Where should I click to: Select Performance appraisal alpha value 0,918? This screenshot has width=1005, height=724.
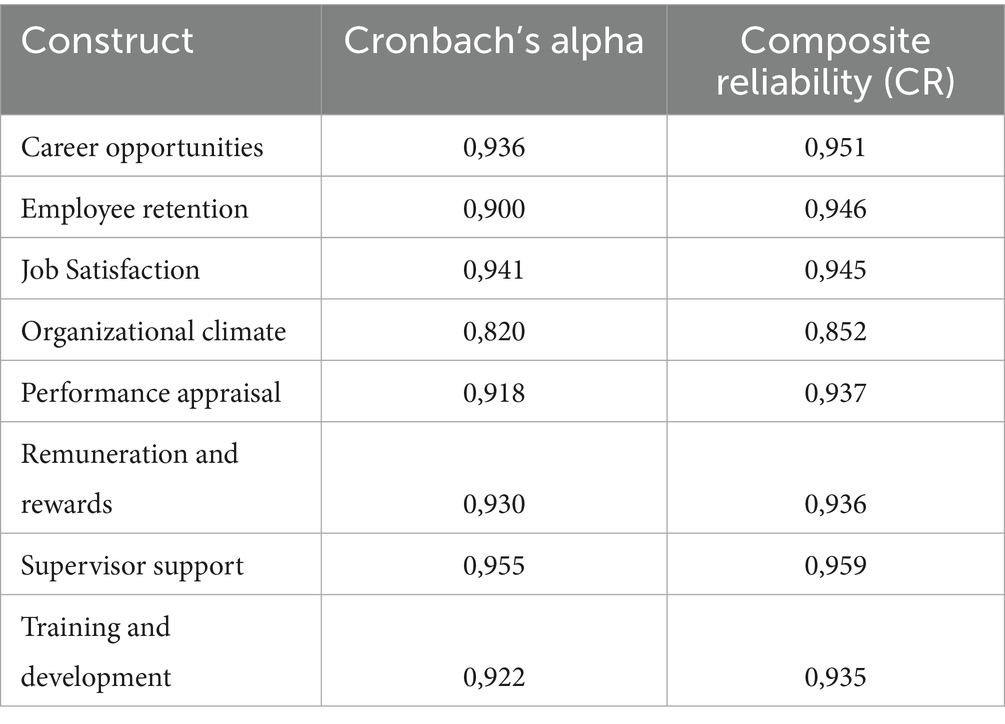pos(494,392)
